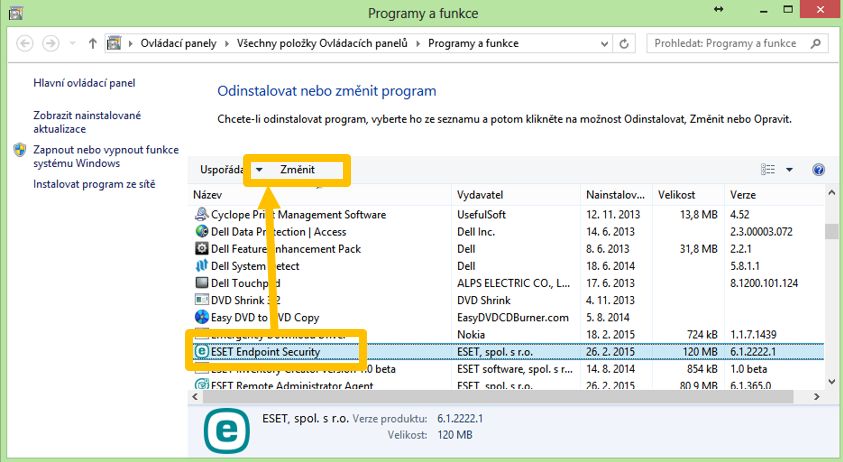Open Všechny položky Ovládacích panelů breadcrumb
This screenshot has height=462, width=843.
click(x=322, y=44)
